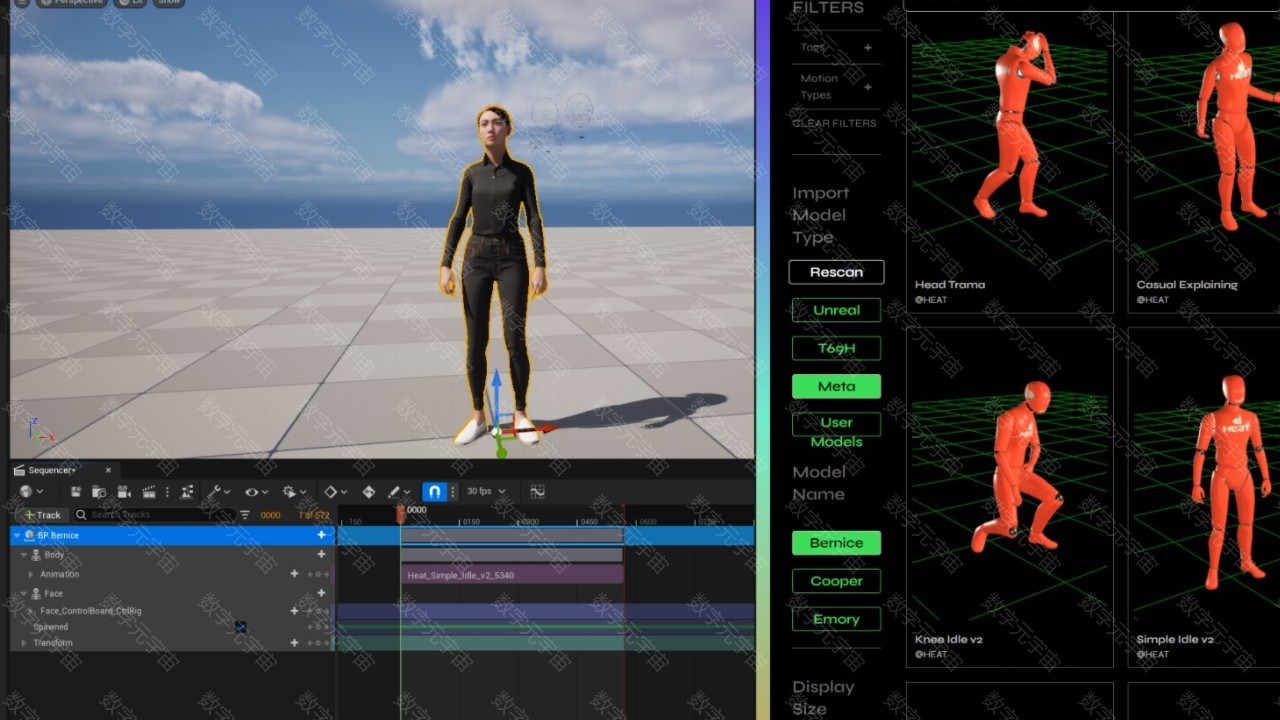This screenshot has width=1280, height=720.
Task: Open the 30 fps frame rate dropdown
Action: pos(486,492)
